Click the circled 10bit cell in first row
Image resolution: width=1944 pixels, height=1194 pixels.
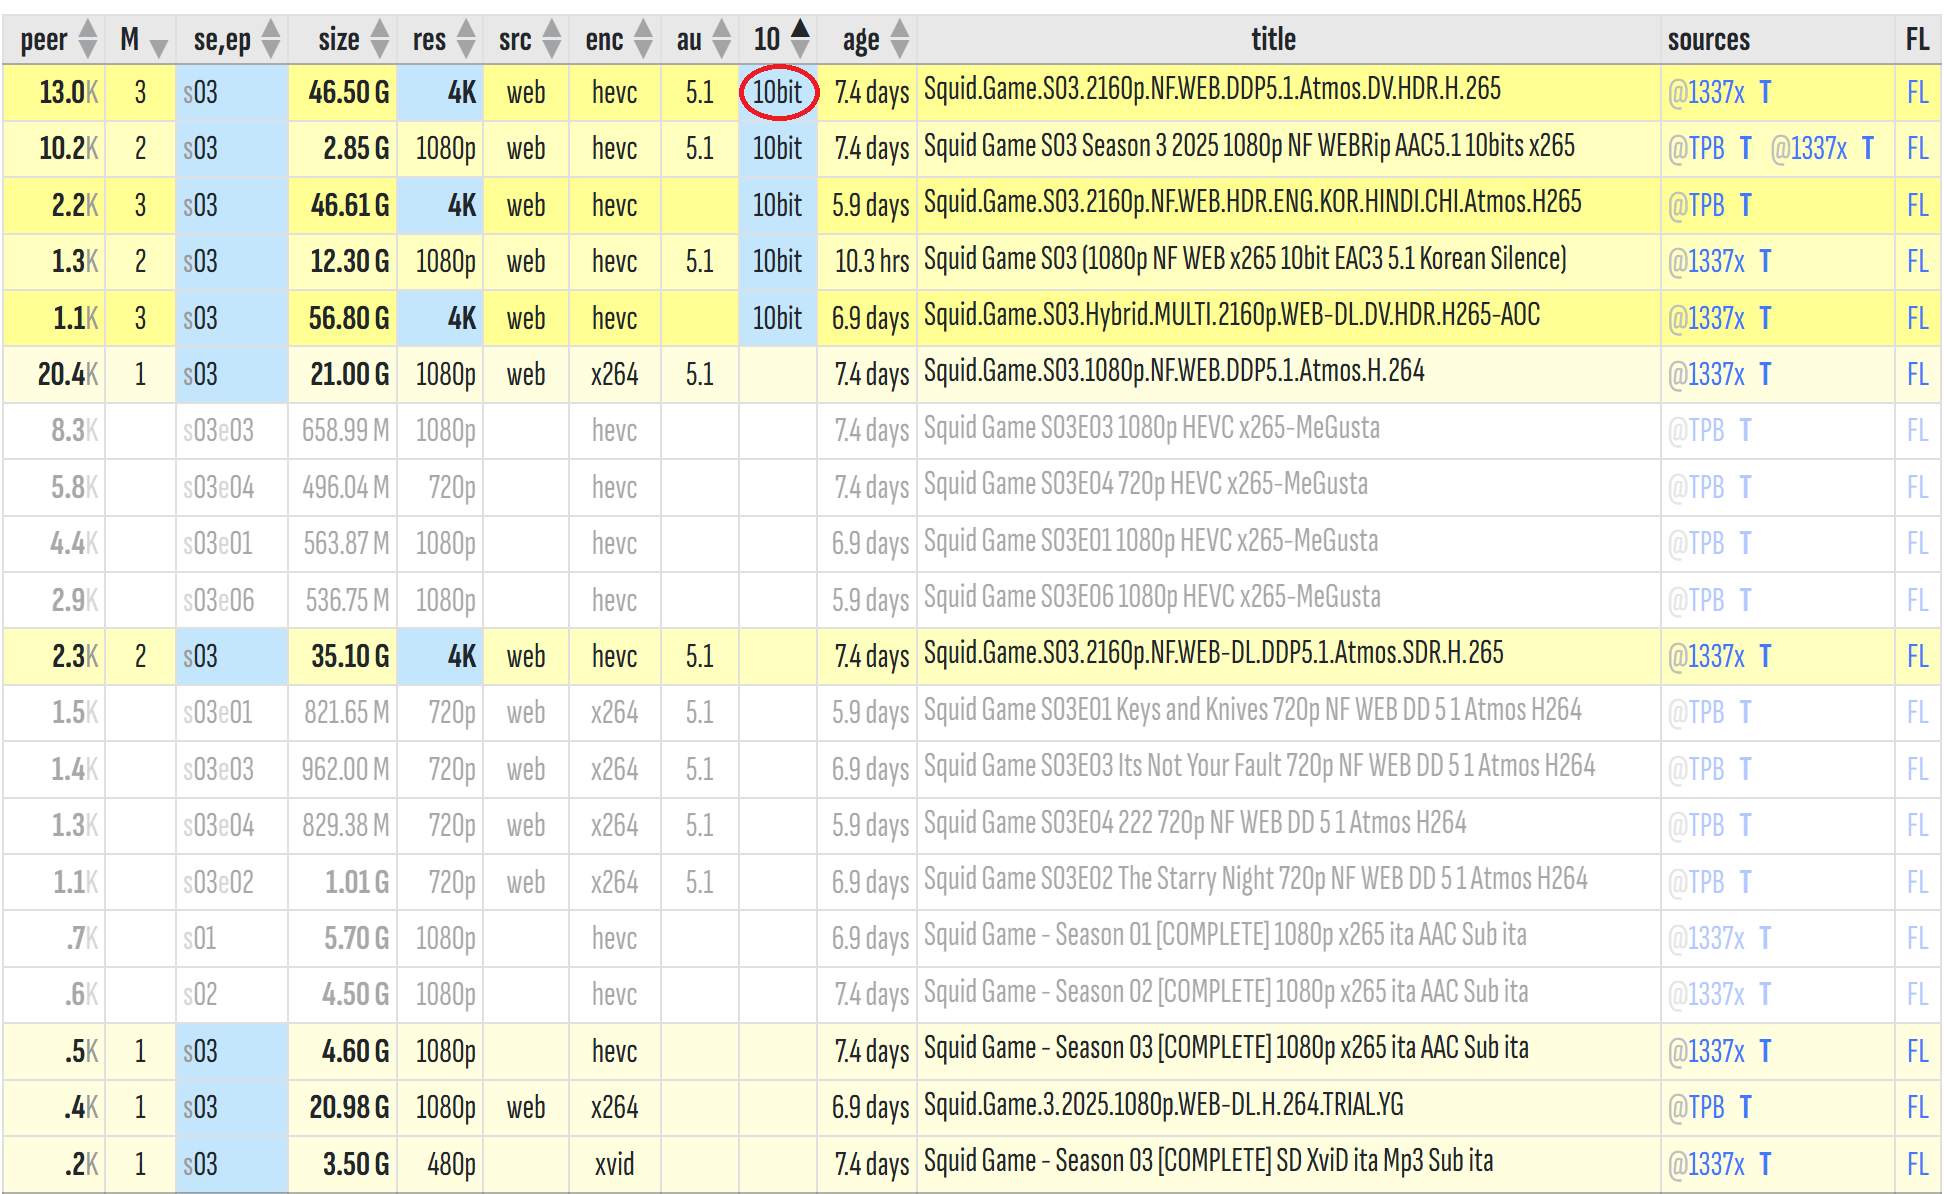coord(777,92)
